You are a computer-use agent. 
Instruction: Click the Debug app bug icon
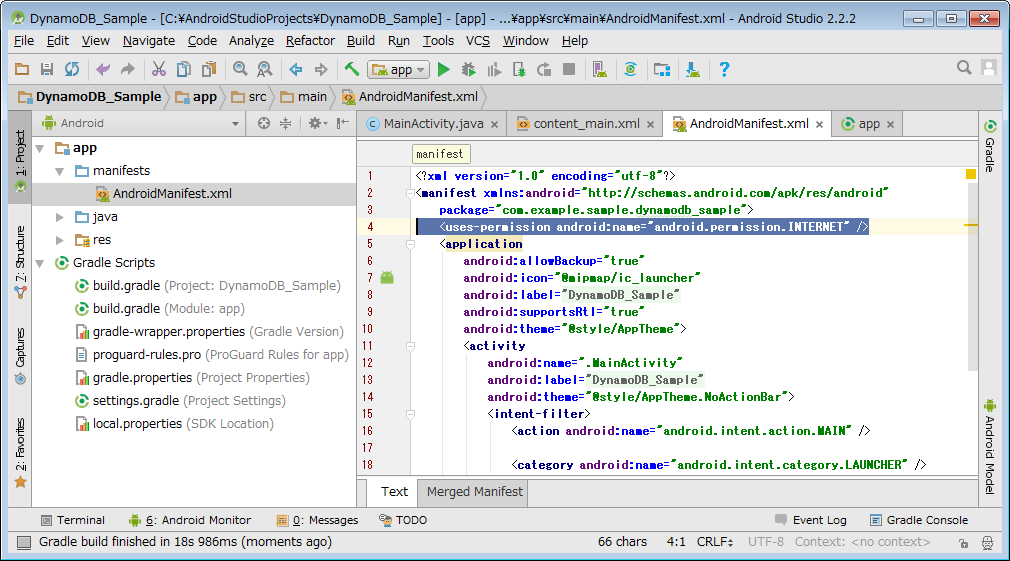(x=469, y=69)
